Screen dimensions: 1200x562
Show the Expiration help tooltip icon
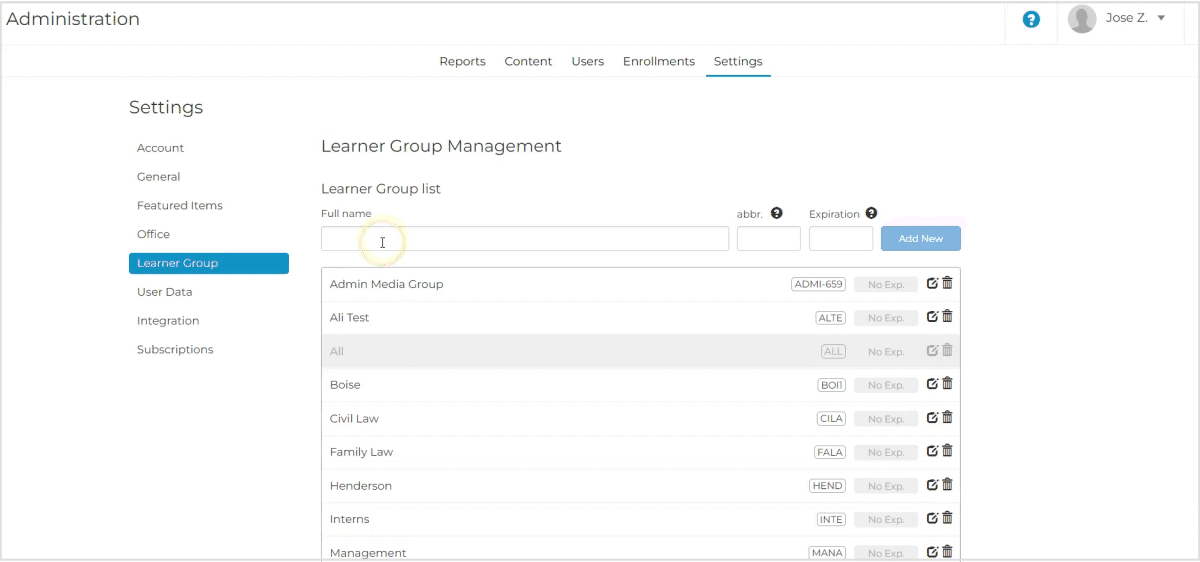[871, 213]
